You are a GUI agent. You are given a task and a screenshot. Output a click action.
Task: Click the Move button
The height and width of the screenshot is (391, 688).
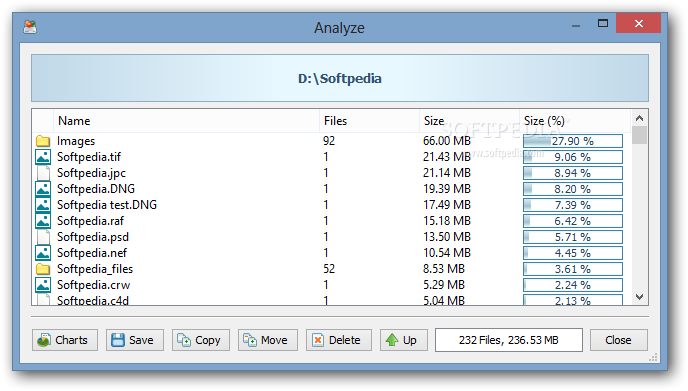coord(268,340)
